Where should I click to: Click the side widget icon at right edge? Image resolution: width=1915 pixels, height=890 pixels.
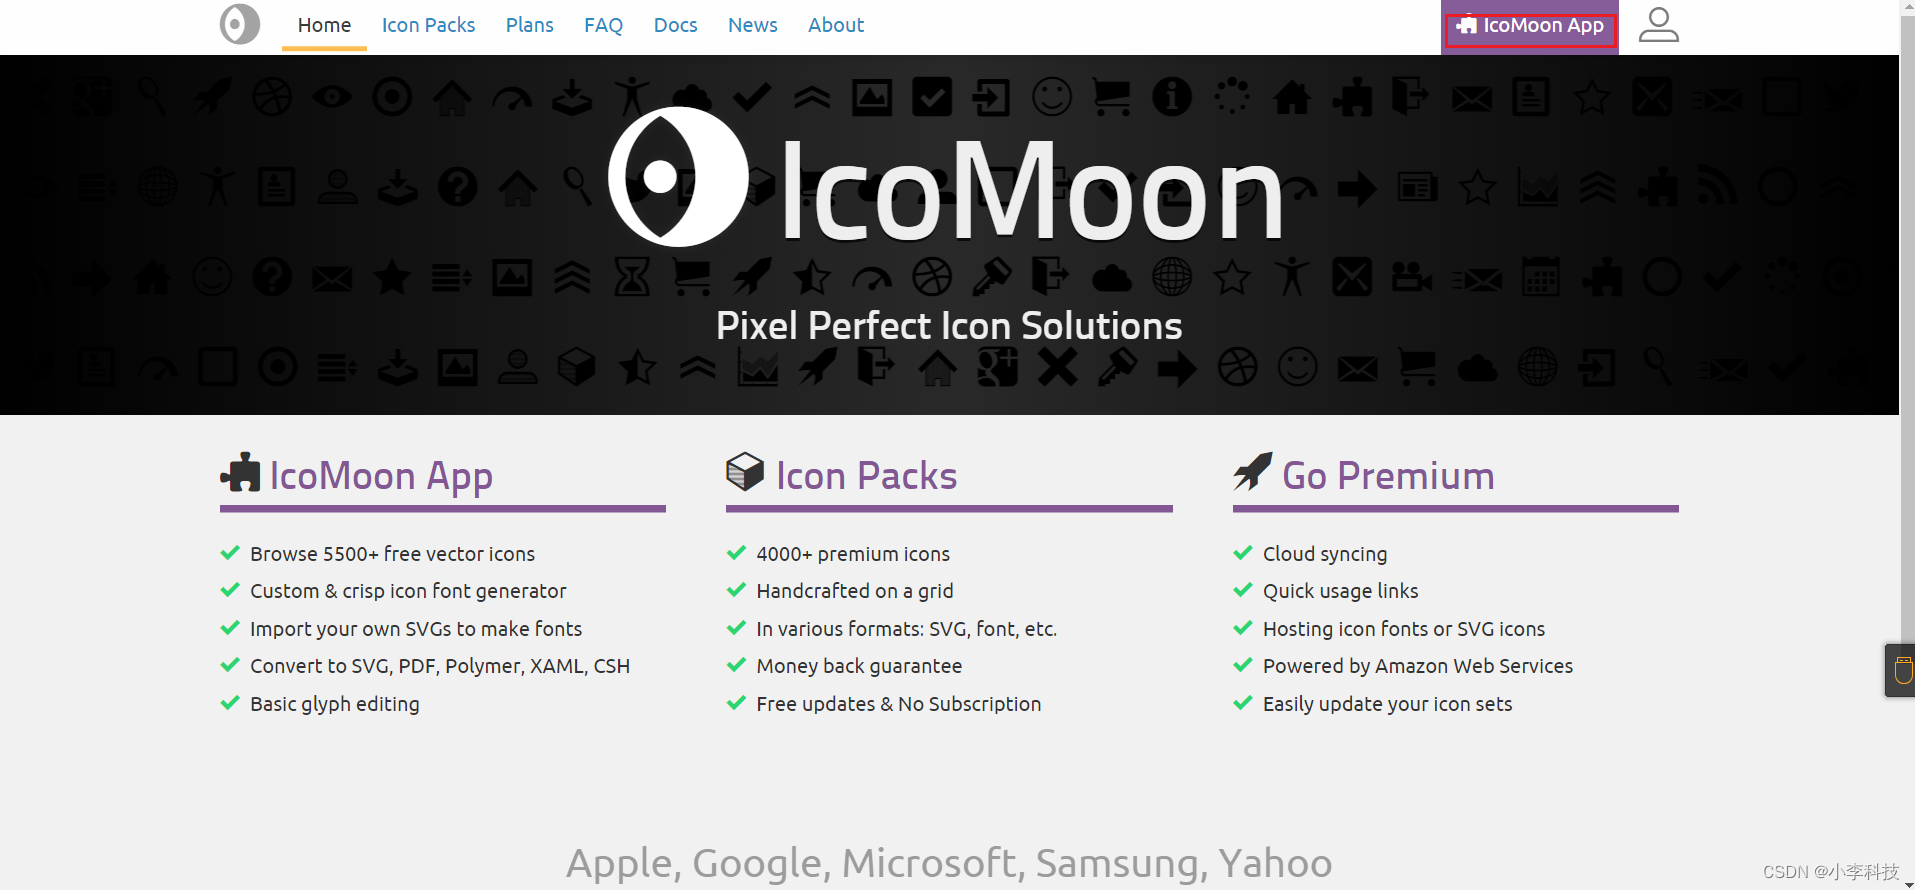1902,670
